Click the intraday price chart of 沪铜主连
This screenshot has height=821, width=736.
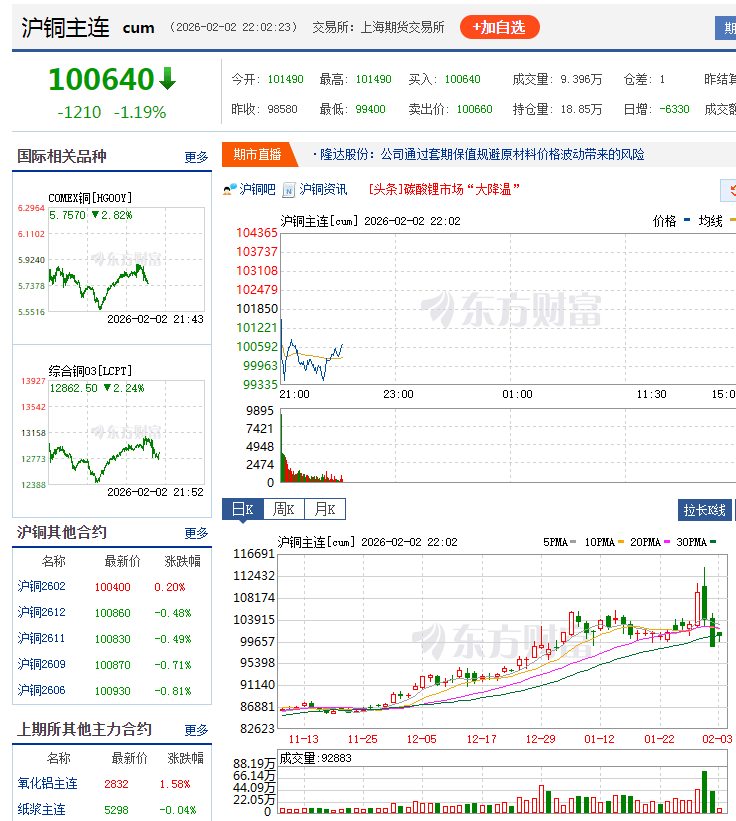click(x=508, y=308)
